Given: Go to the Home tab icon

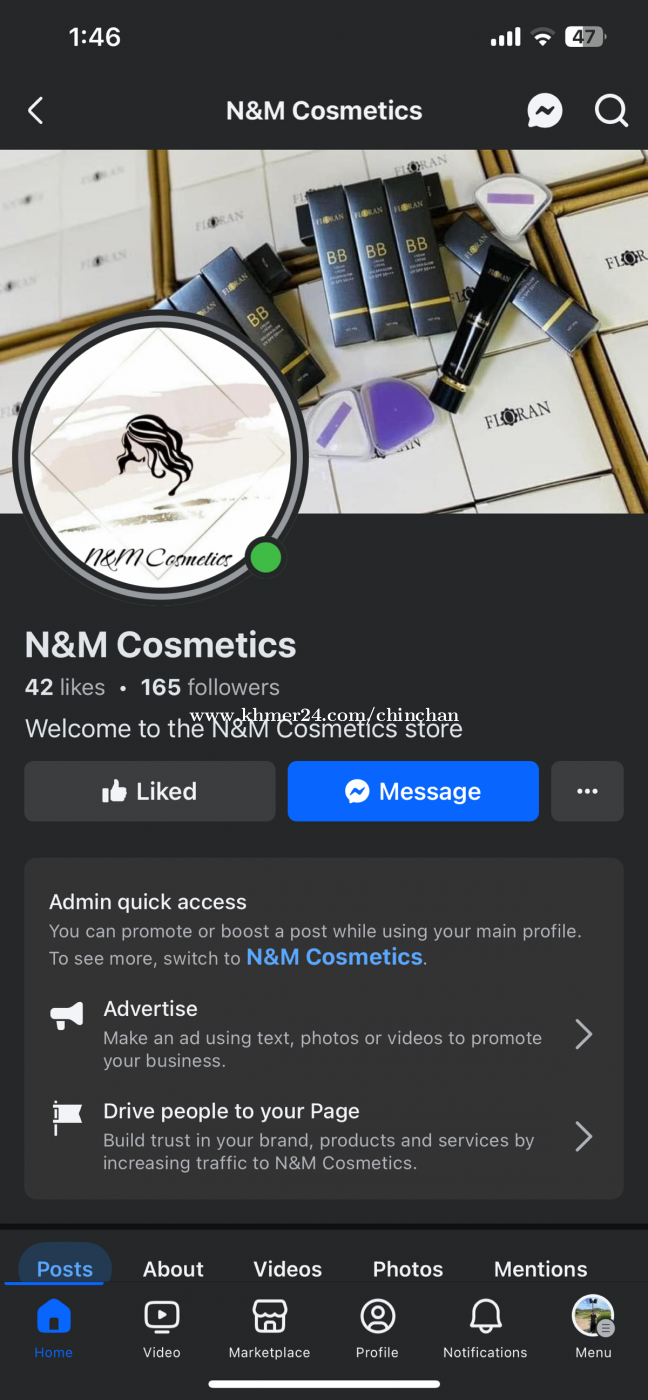Looking at the screenshot, I should point(54,1317).
